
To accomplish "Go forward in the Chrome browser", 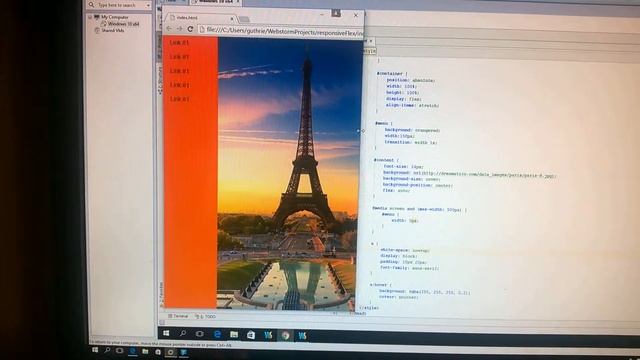I will [x=179, y=29].
